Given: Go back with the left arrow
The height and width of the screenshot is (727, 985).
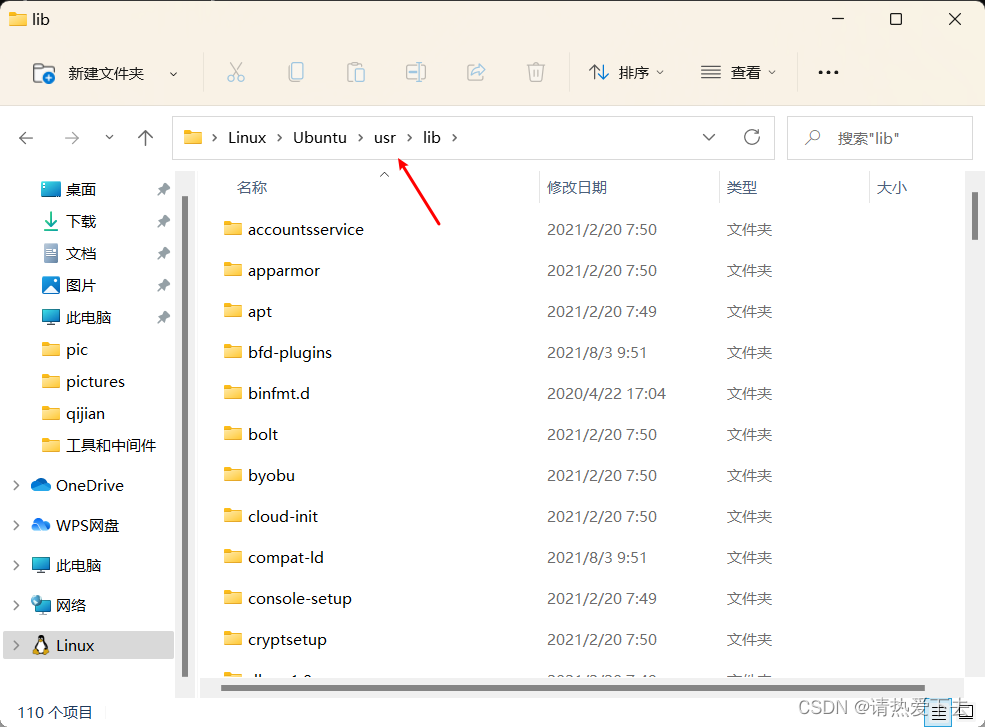Looking at the screenshot, I should point(26,138).
